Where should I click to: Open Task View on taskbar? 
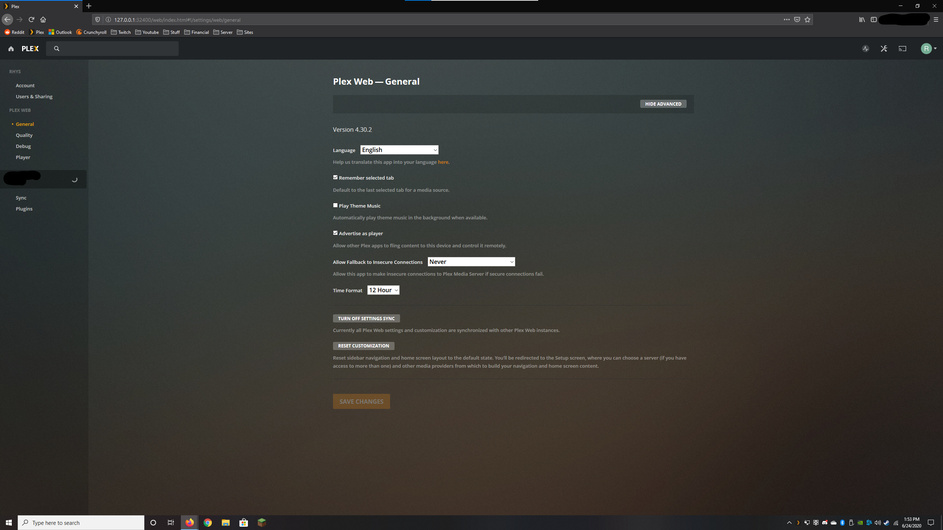coord(171,523)
